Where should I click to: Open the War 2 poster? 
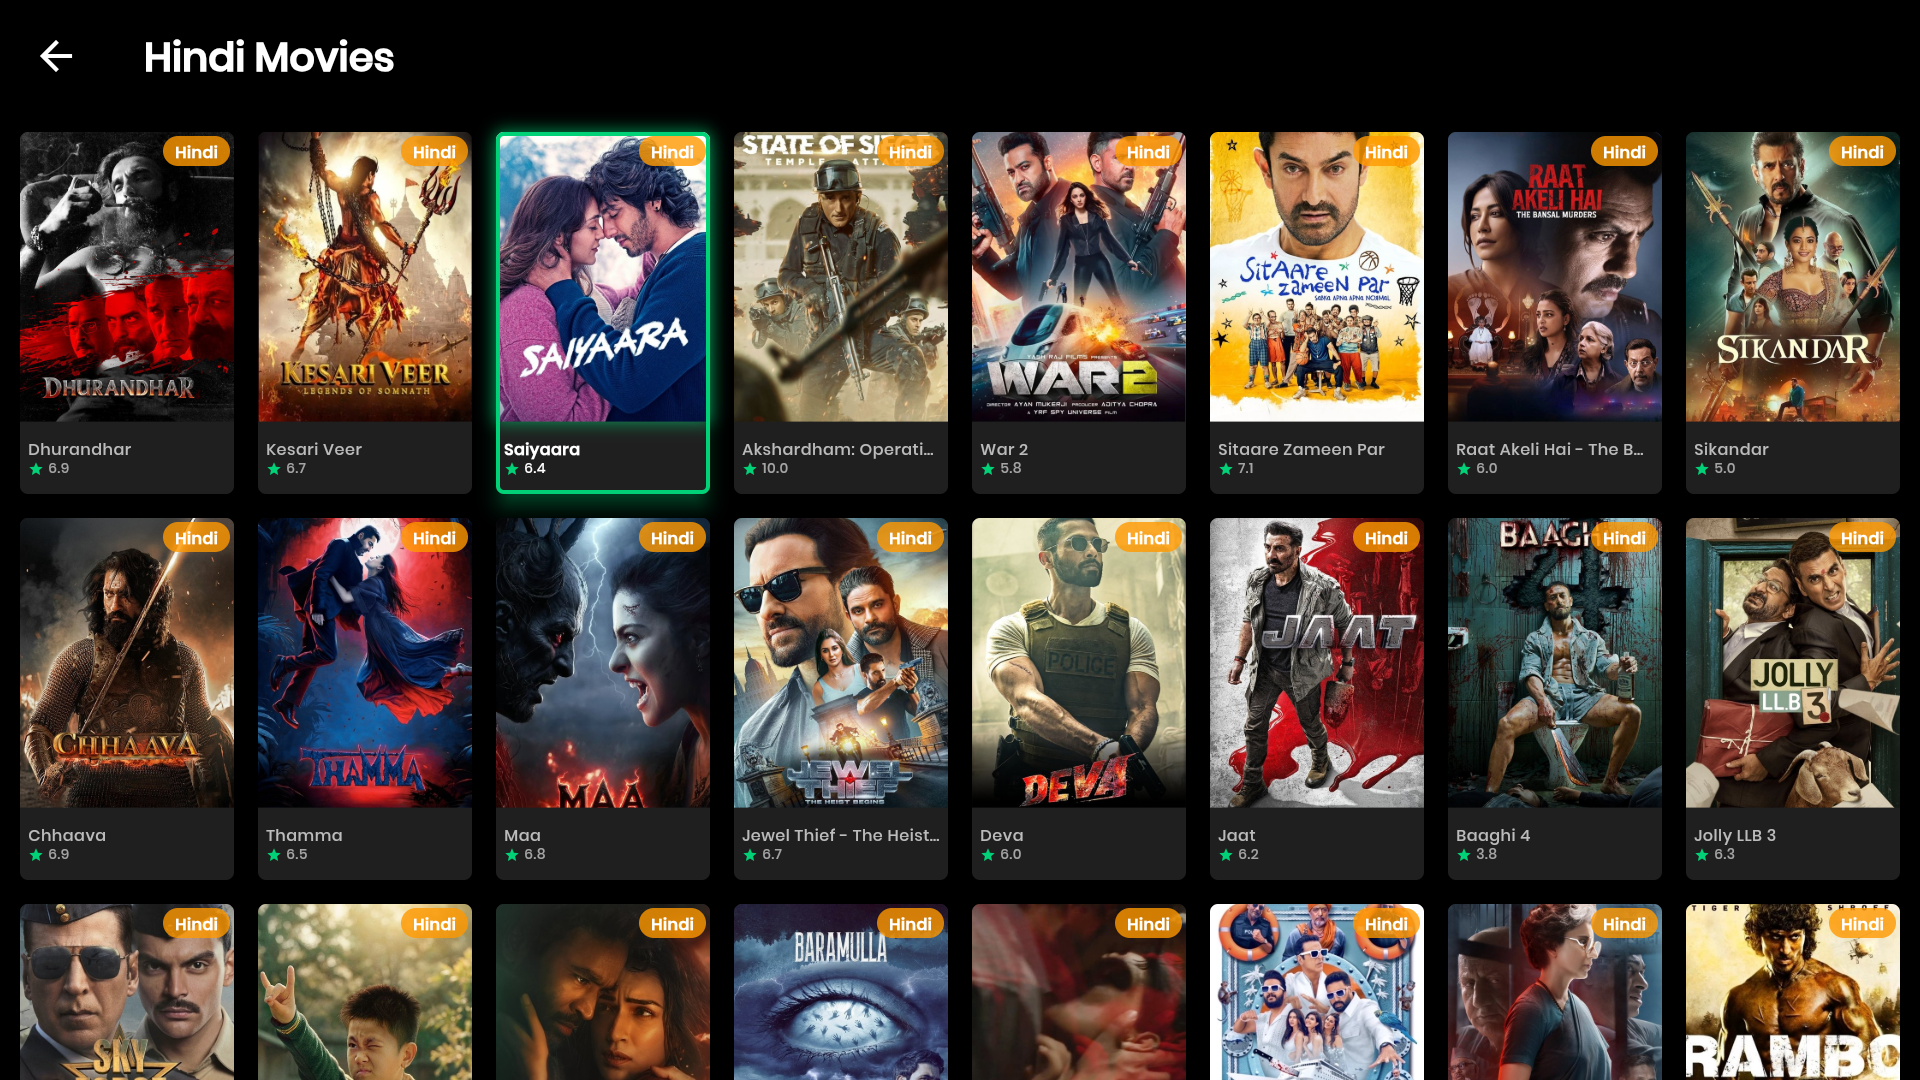click(x=1079, y=277)
